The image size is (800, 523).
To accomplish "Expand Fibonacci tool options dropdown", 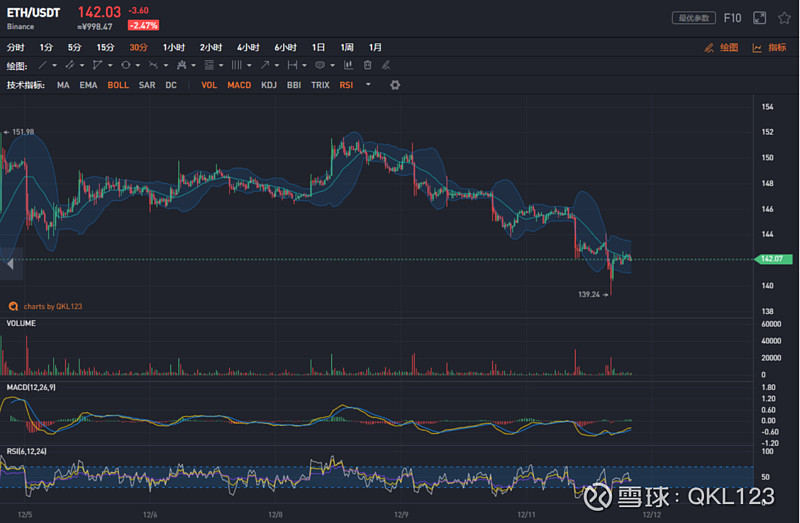I will point(221,65).
